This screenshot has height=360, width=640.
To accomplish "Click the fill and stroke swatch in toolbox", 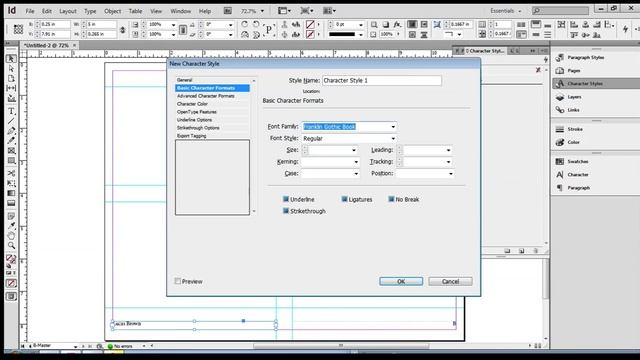I will 11,259.
